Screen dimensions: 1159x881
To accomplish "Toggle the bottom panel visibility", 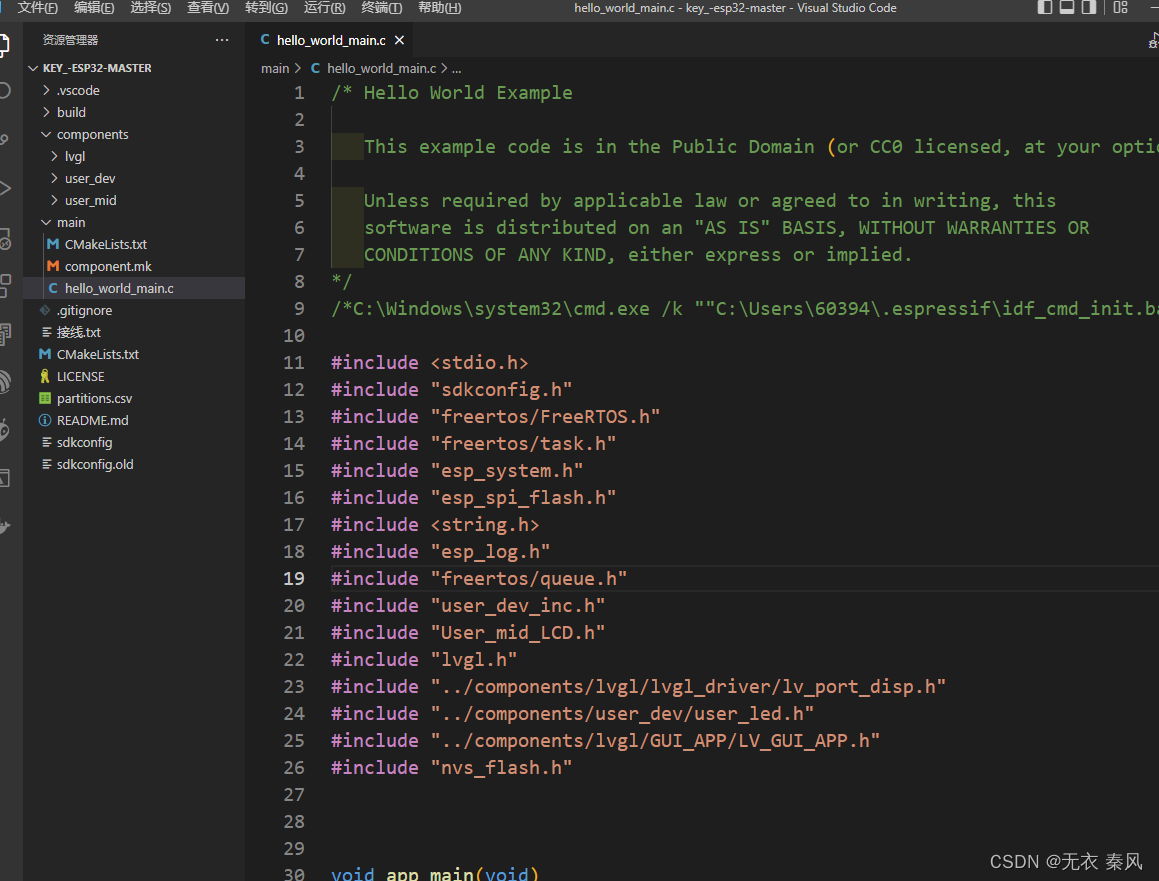I will pyautogui.click(x=1067, y=7).
